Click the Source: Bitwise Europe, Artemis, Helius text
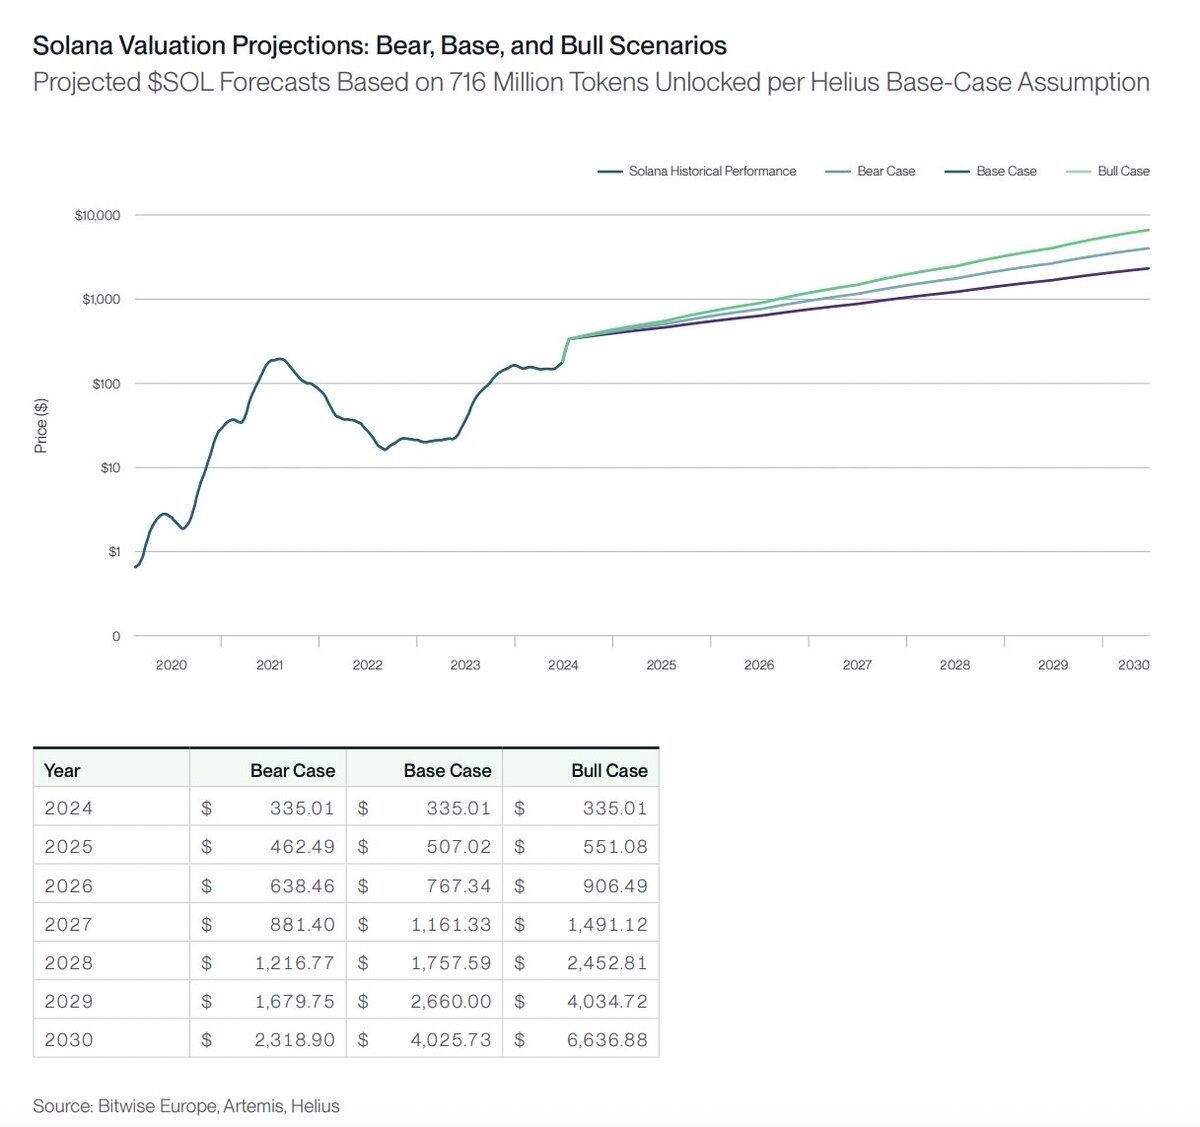Viewport: 1200px width, 1127px height. coord(186,1106)
